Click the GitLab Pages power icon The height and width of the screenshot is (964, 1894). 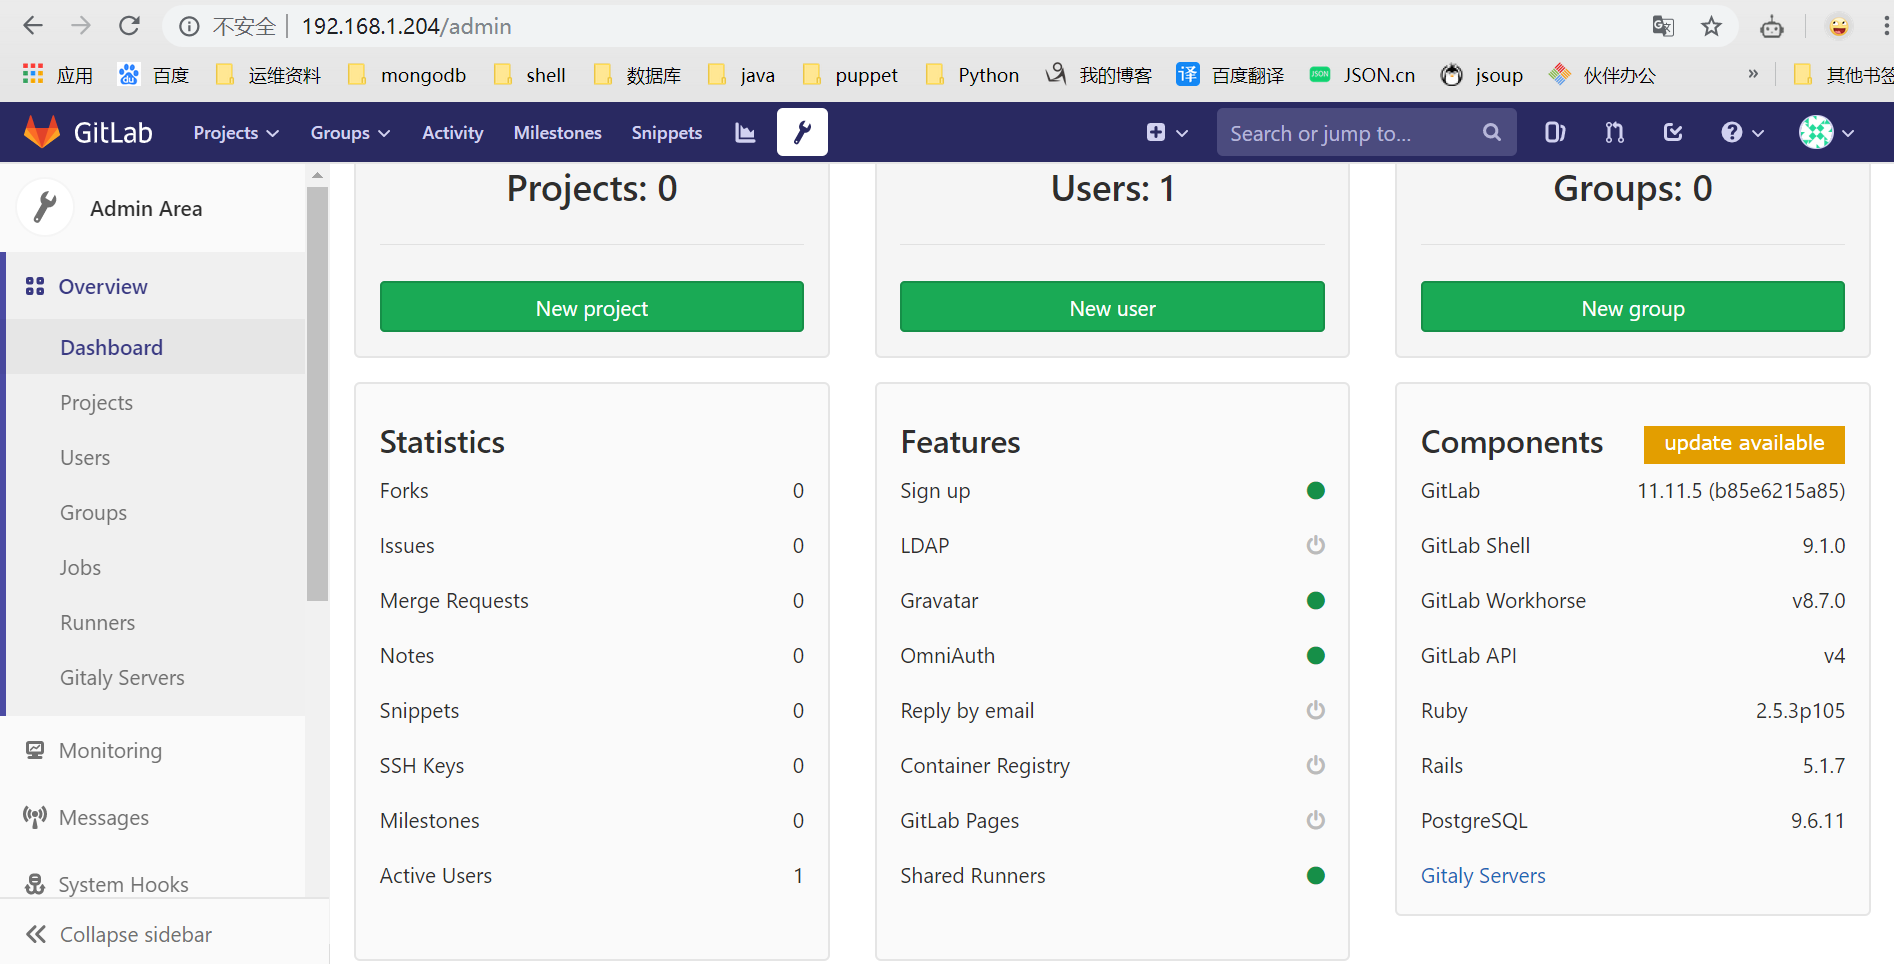point(1316,820)
